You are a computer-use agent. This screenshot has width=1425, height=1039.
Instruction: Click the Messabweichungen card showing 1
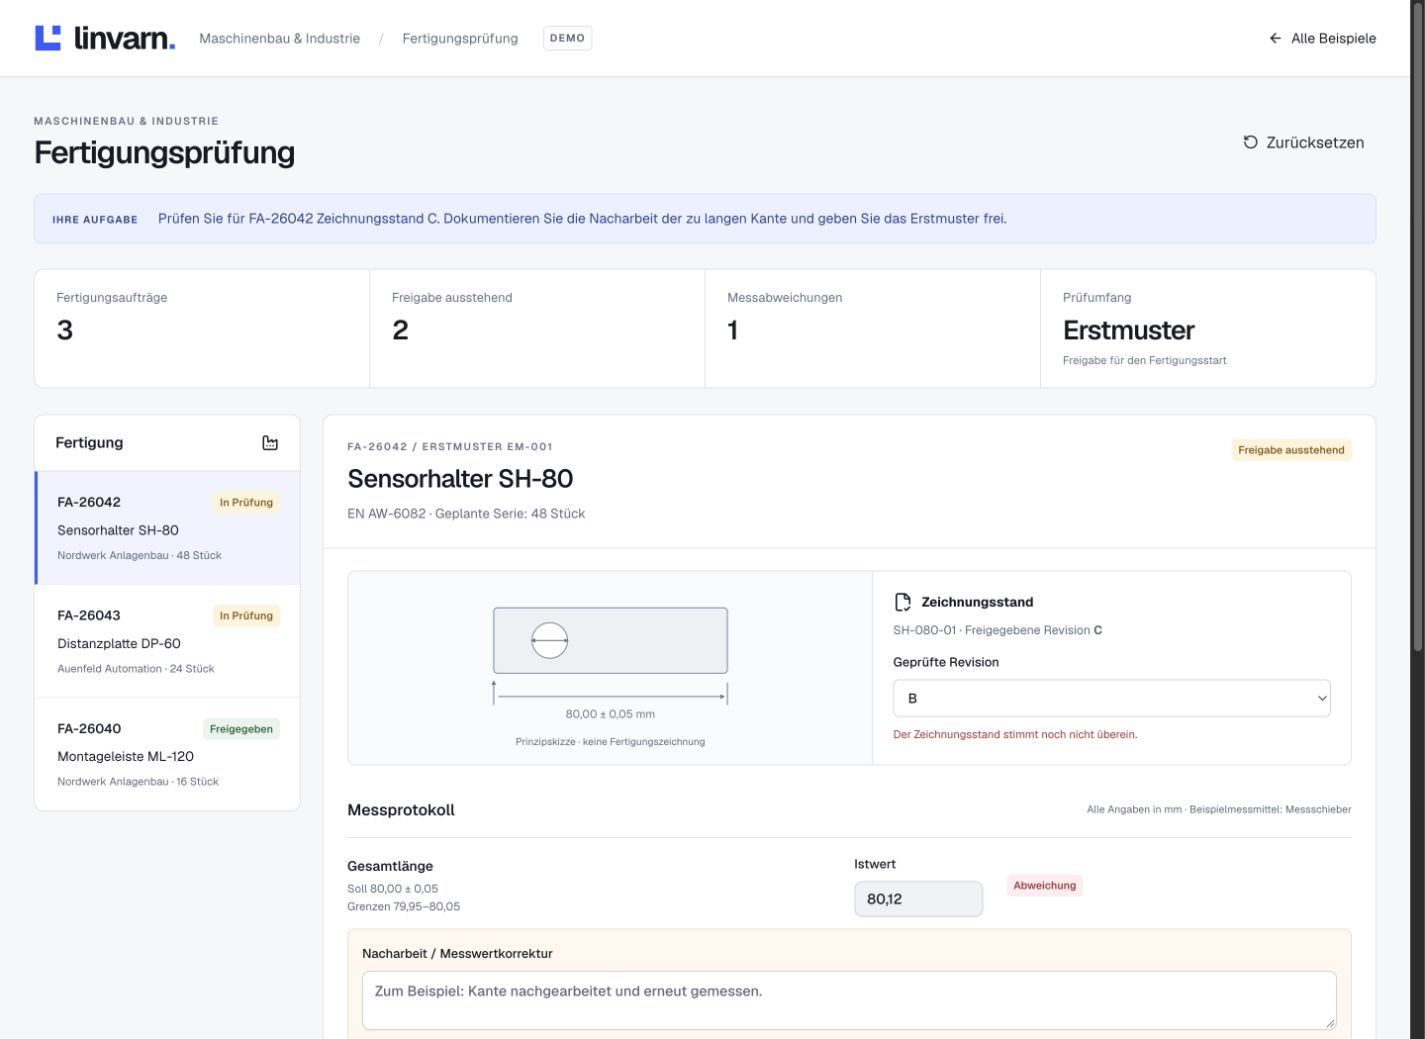coord(873,328)
